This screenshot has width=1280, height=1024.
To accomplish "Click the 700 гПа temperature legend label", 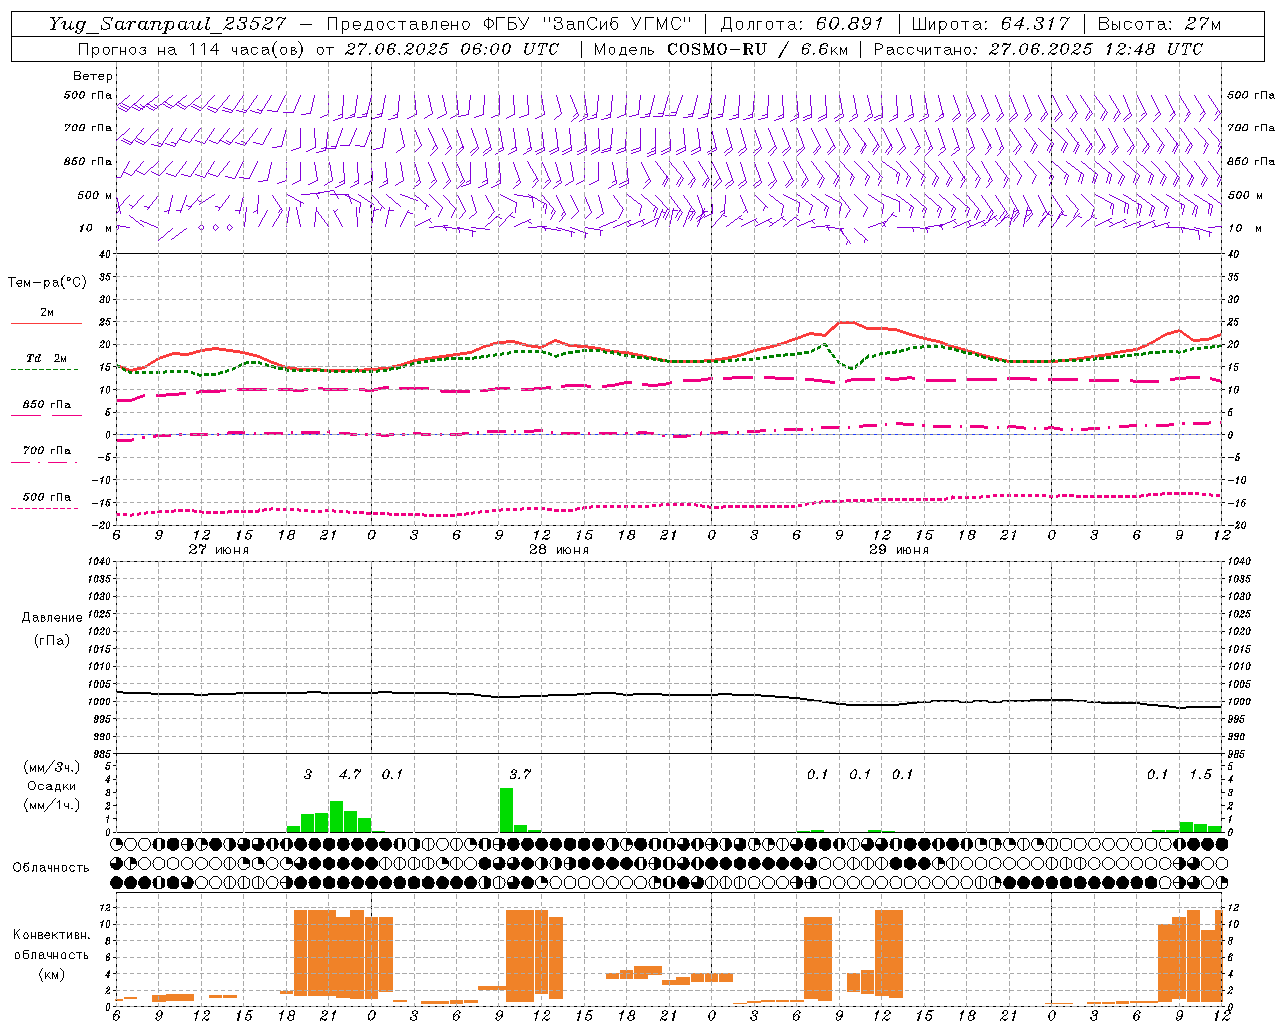I will point(47,450).
